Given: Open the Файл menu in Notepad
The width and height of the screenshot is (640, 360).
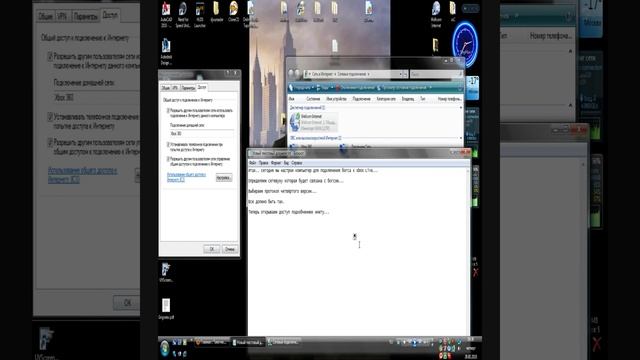Looking at the screenshot, I should click(252, 163).
